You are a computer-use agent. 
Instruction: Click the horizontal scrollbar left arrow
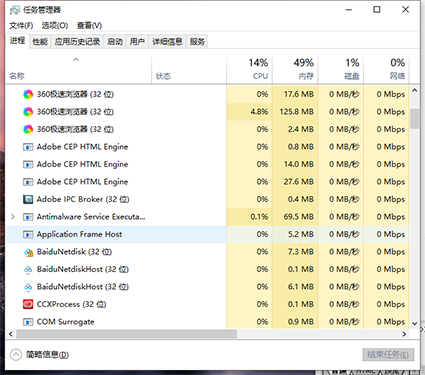[11, 334]
